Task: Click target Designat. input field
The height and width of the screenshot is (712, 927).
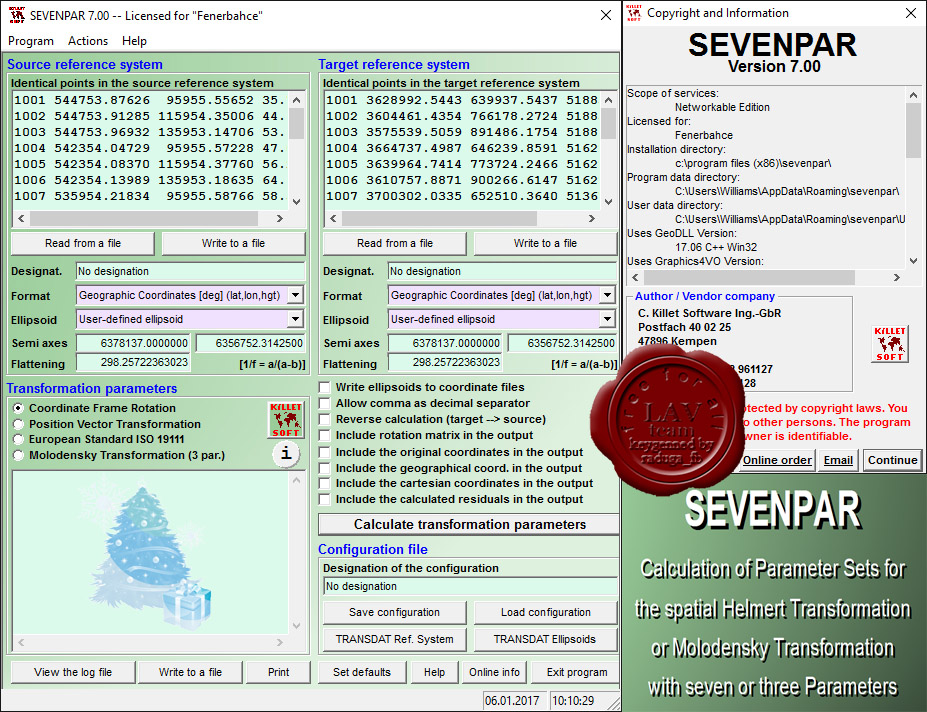Action: (x=502, y=271)
